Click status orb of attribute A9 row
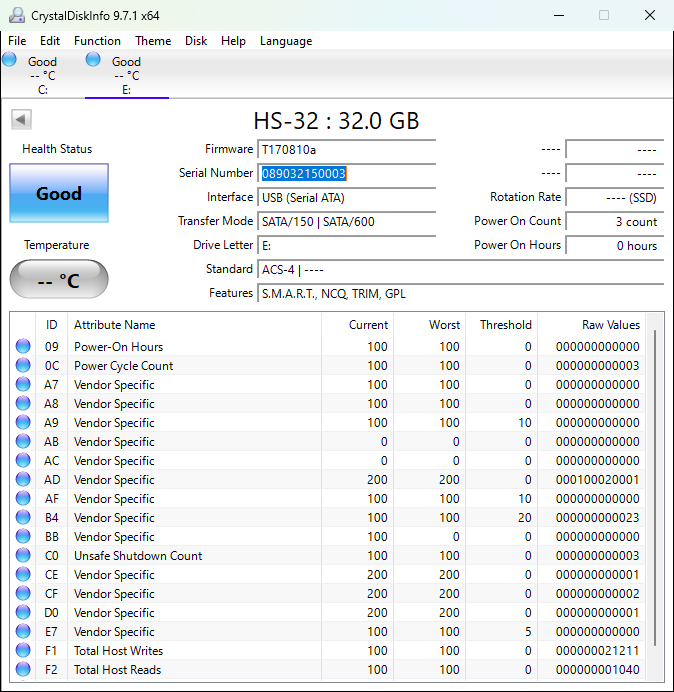The width and height of the screenshot is (674, 692). coord(23,422)
